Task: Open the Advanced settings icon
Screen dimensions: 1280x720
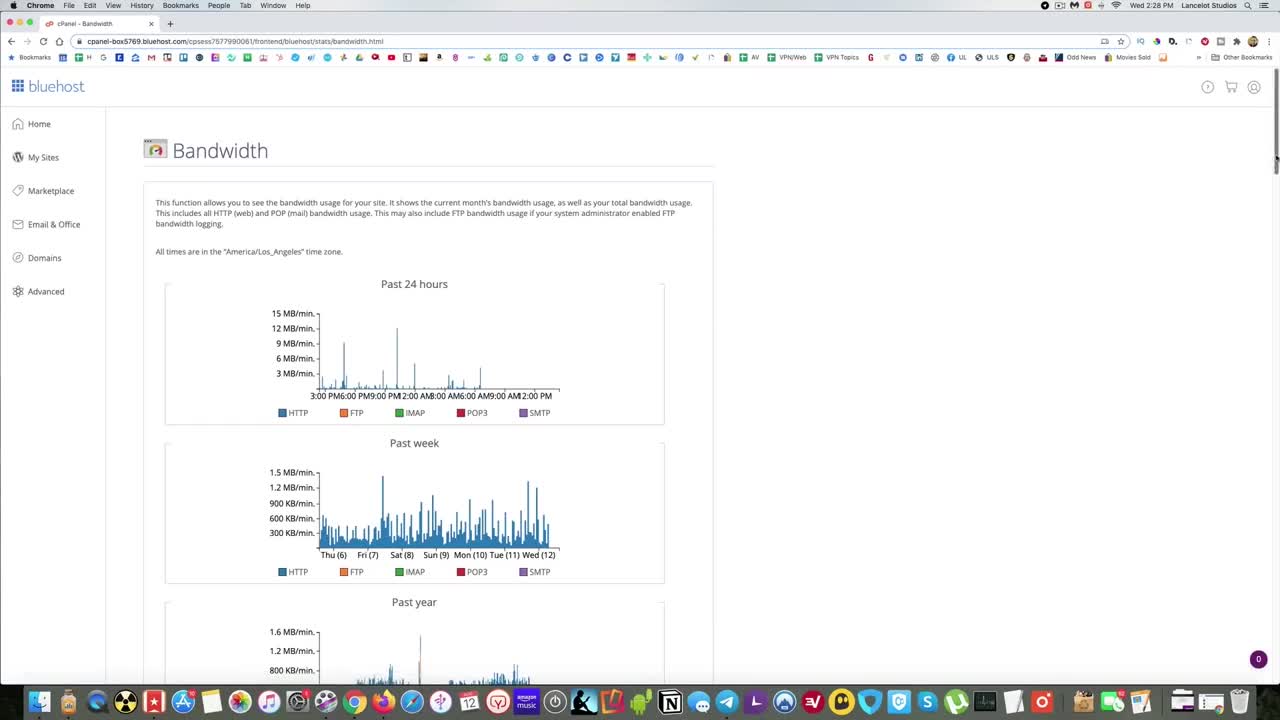Action: tap(18, 291)
